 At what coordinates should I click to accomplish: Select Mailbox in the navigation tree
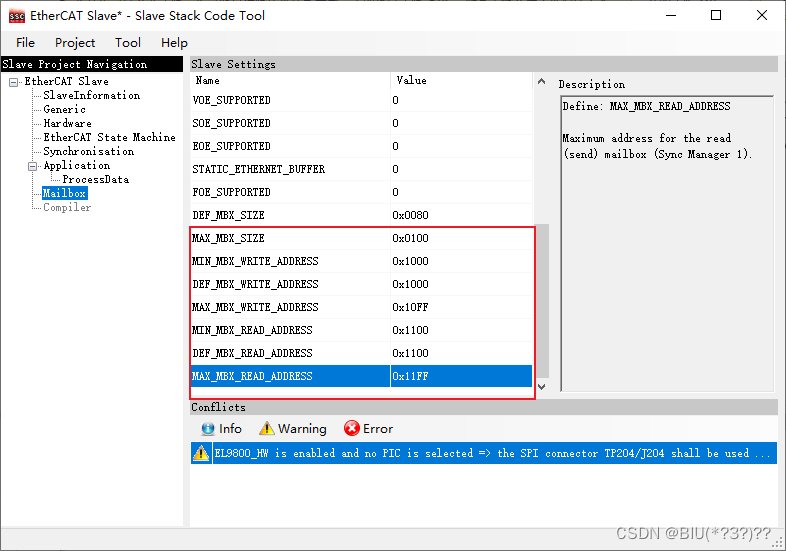(x=65, y=194)
